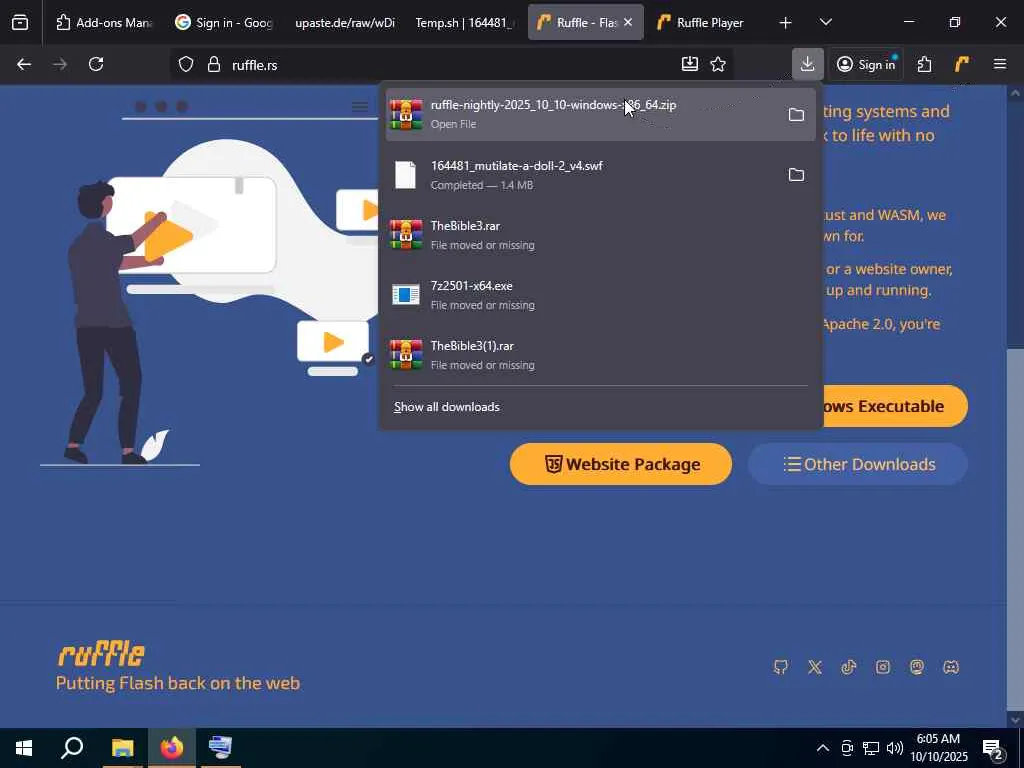Click Other Downloads button
Viewport: 1024px width, 768px height.
coord(857,464)
